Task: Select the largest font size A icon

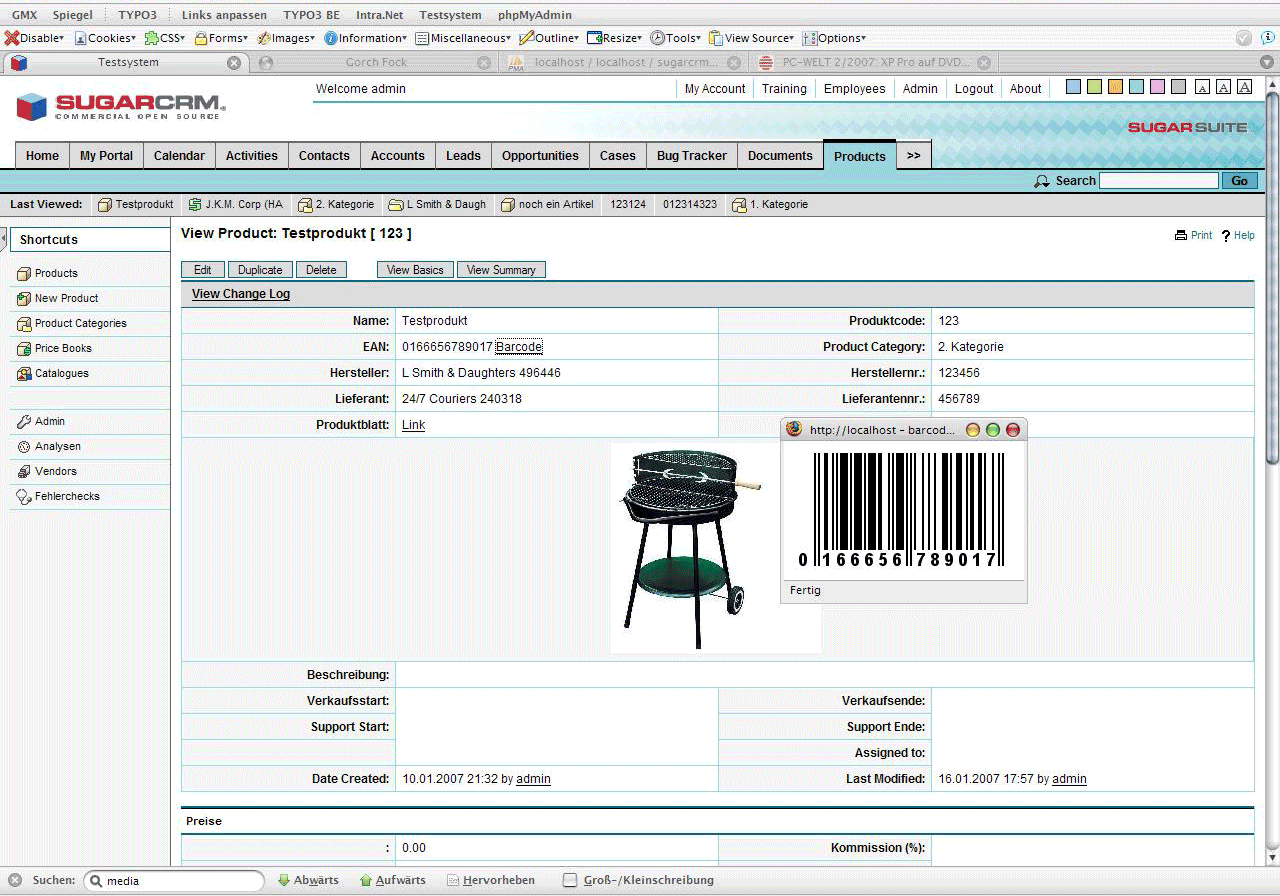Action: (1245, 87)
